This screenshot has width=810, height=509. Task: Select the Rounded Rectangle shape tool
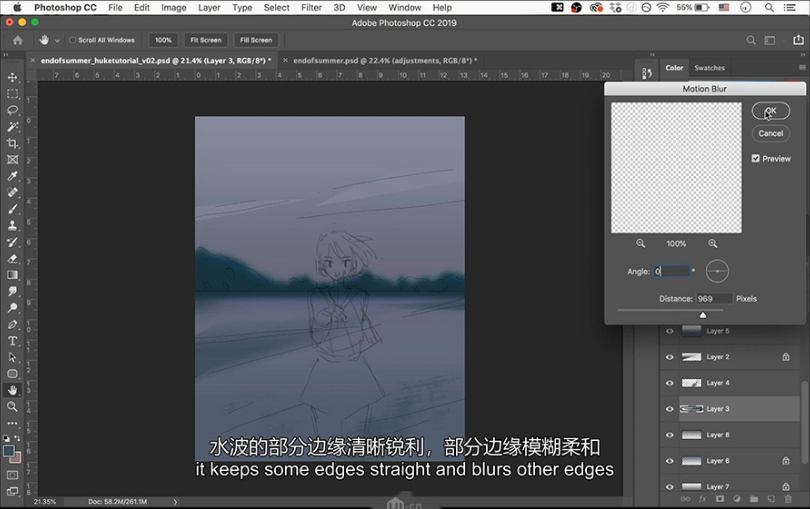(12, 374)
